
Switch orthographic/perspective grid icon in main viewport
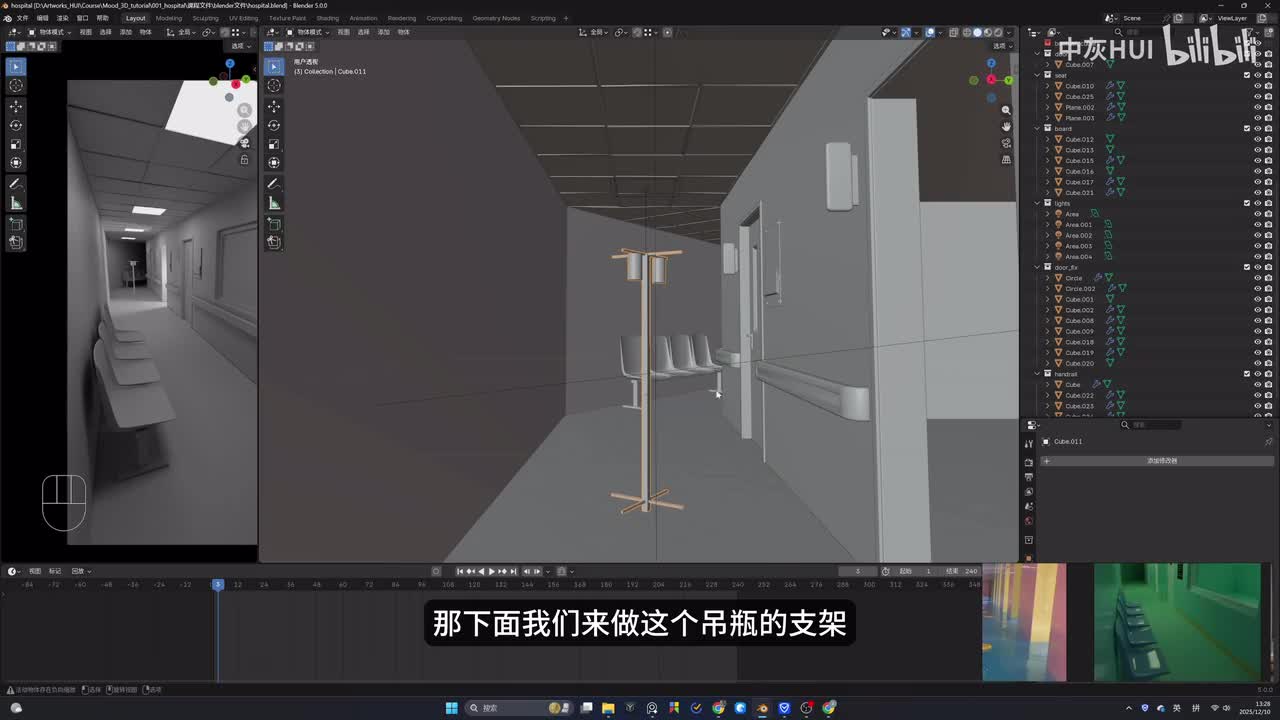(1006, 159)
